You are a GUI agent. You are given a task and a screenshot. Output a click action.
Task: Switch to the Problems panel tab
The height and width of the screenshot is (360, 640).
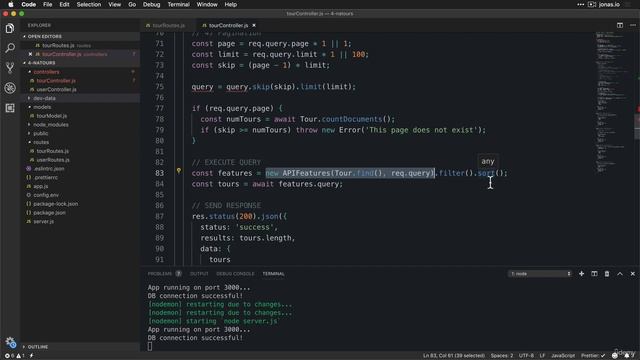[160, 273]
